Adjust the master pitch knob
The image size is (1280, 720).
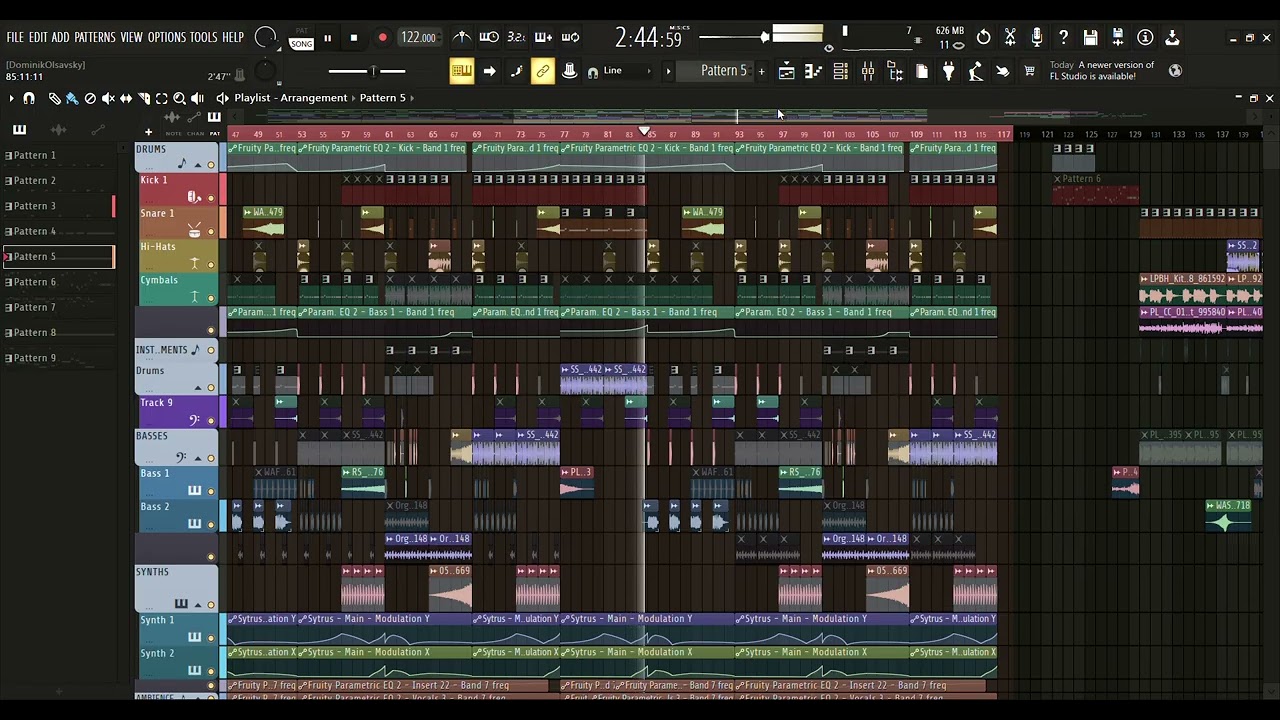point(265,71)
